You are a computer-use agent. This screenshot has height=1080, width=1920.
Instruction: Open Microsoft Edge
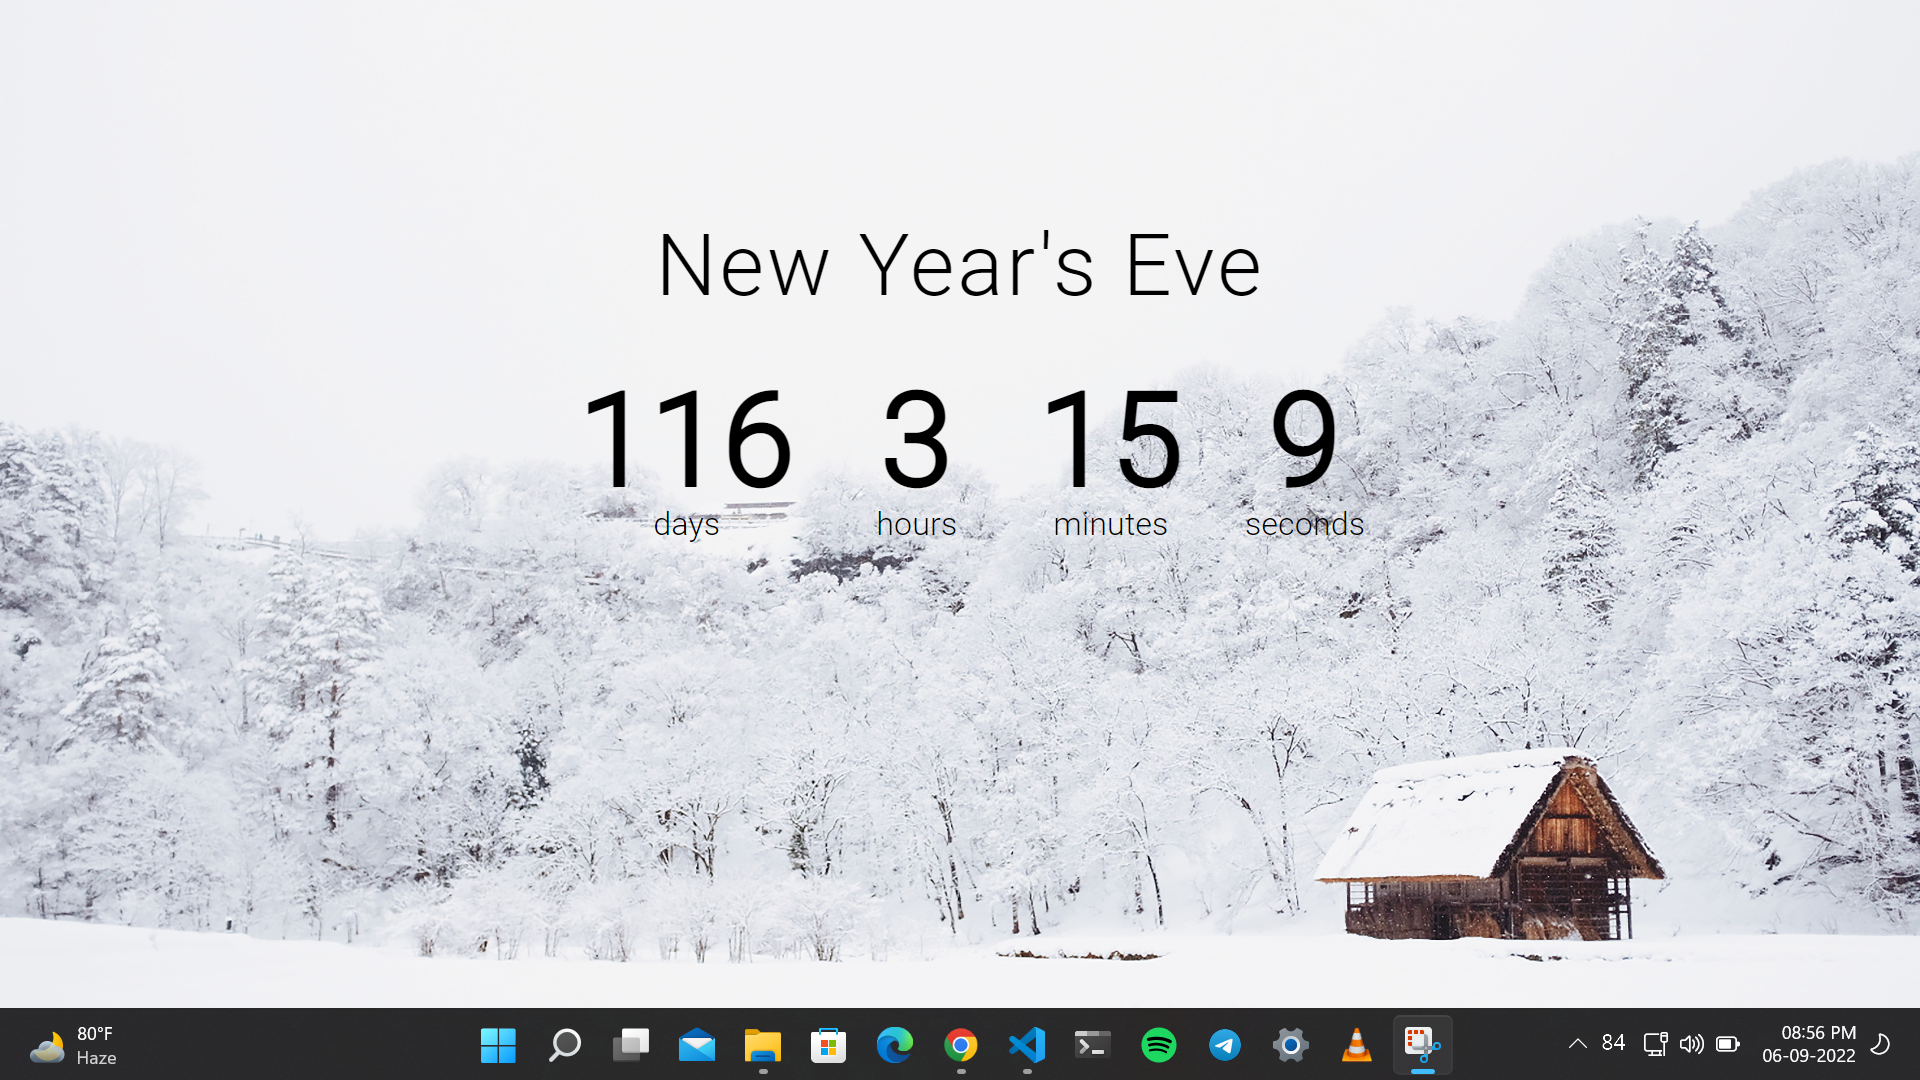coord(894,1046)
